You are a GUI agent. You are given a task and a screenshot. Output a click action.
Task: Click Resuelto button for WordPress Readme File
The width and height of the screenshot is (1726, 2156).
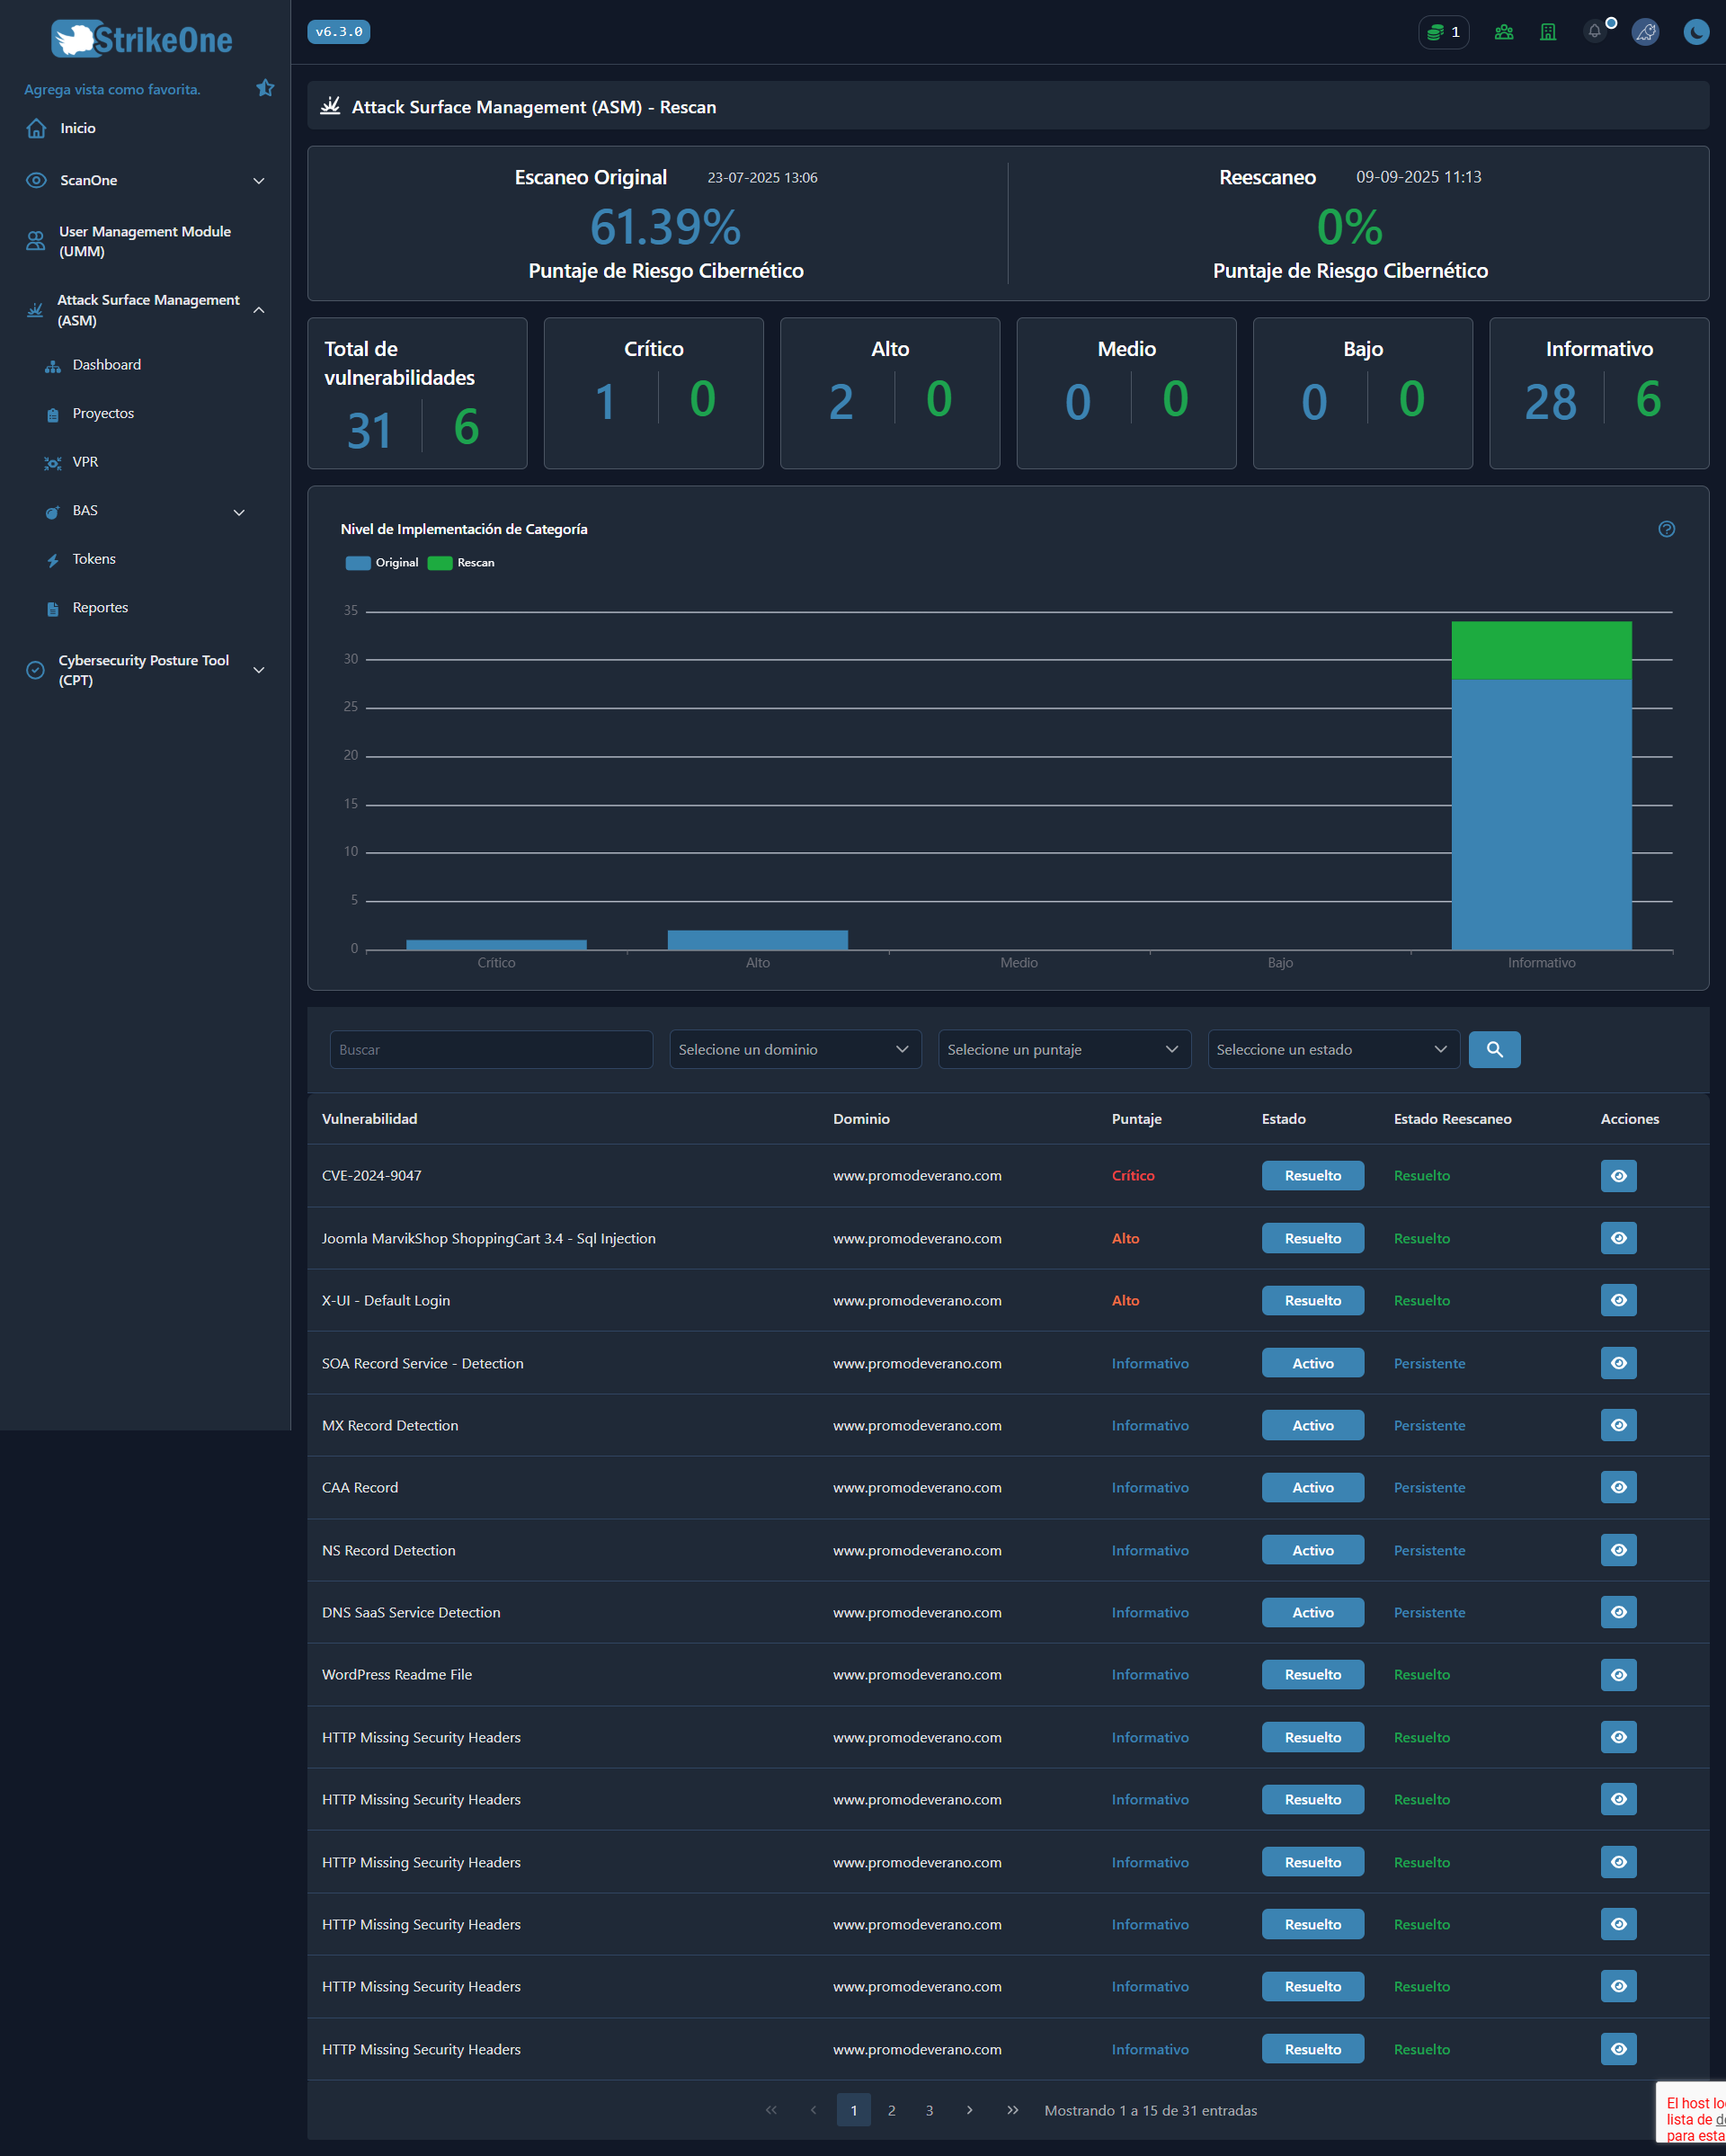point(1312,1674)
